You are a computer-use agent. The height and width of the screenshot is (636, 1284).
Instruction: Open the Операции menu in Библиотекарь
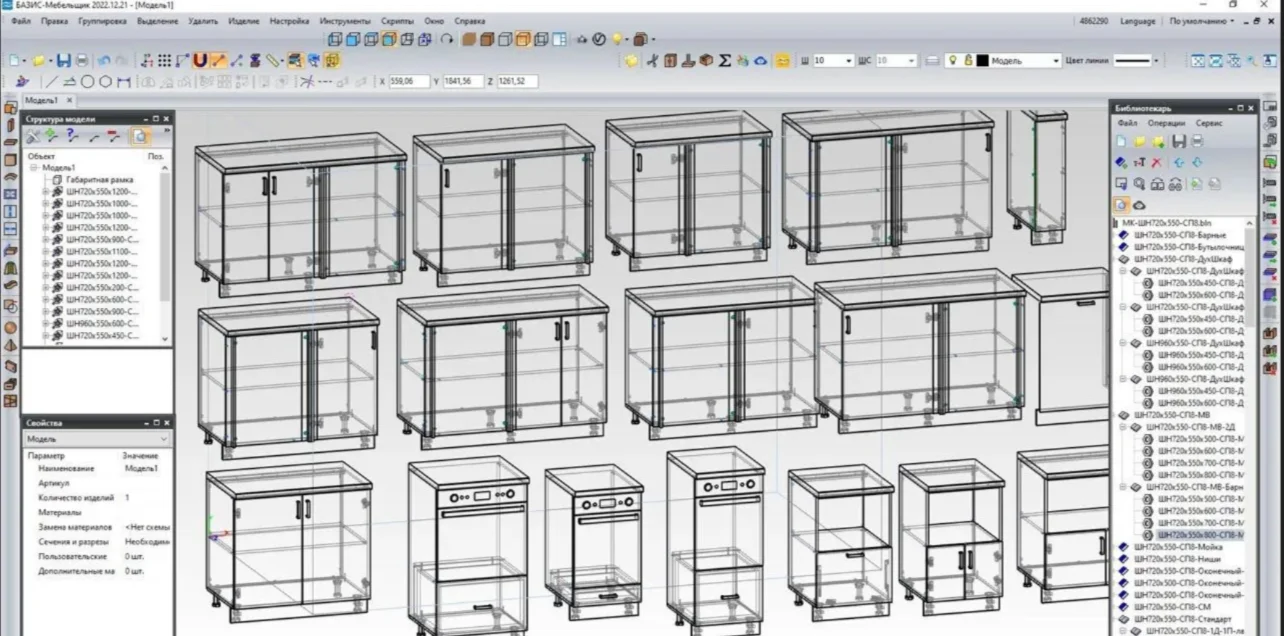(1166, 123)
